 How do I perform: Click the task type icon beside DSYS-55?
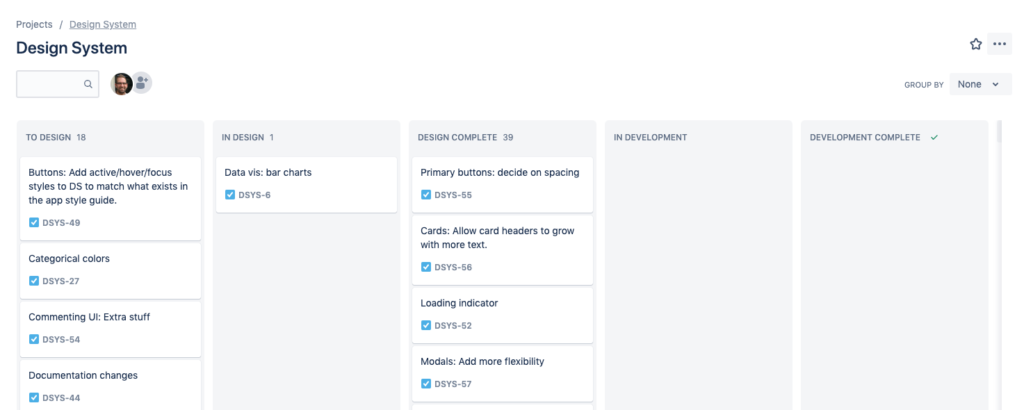426,195
